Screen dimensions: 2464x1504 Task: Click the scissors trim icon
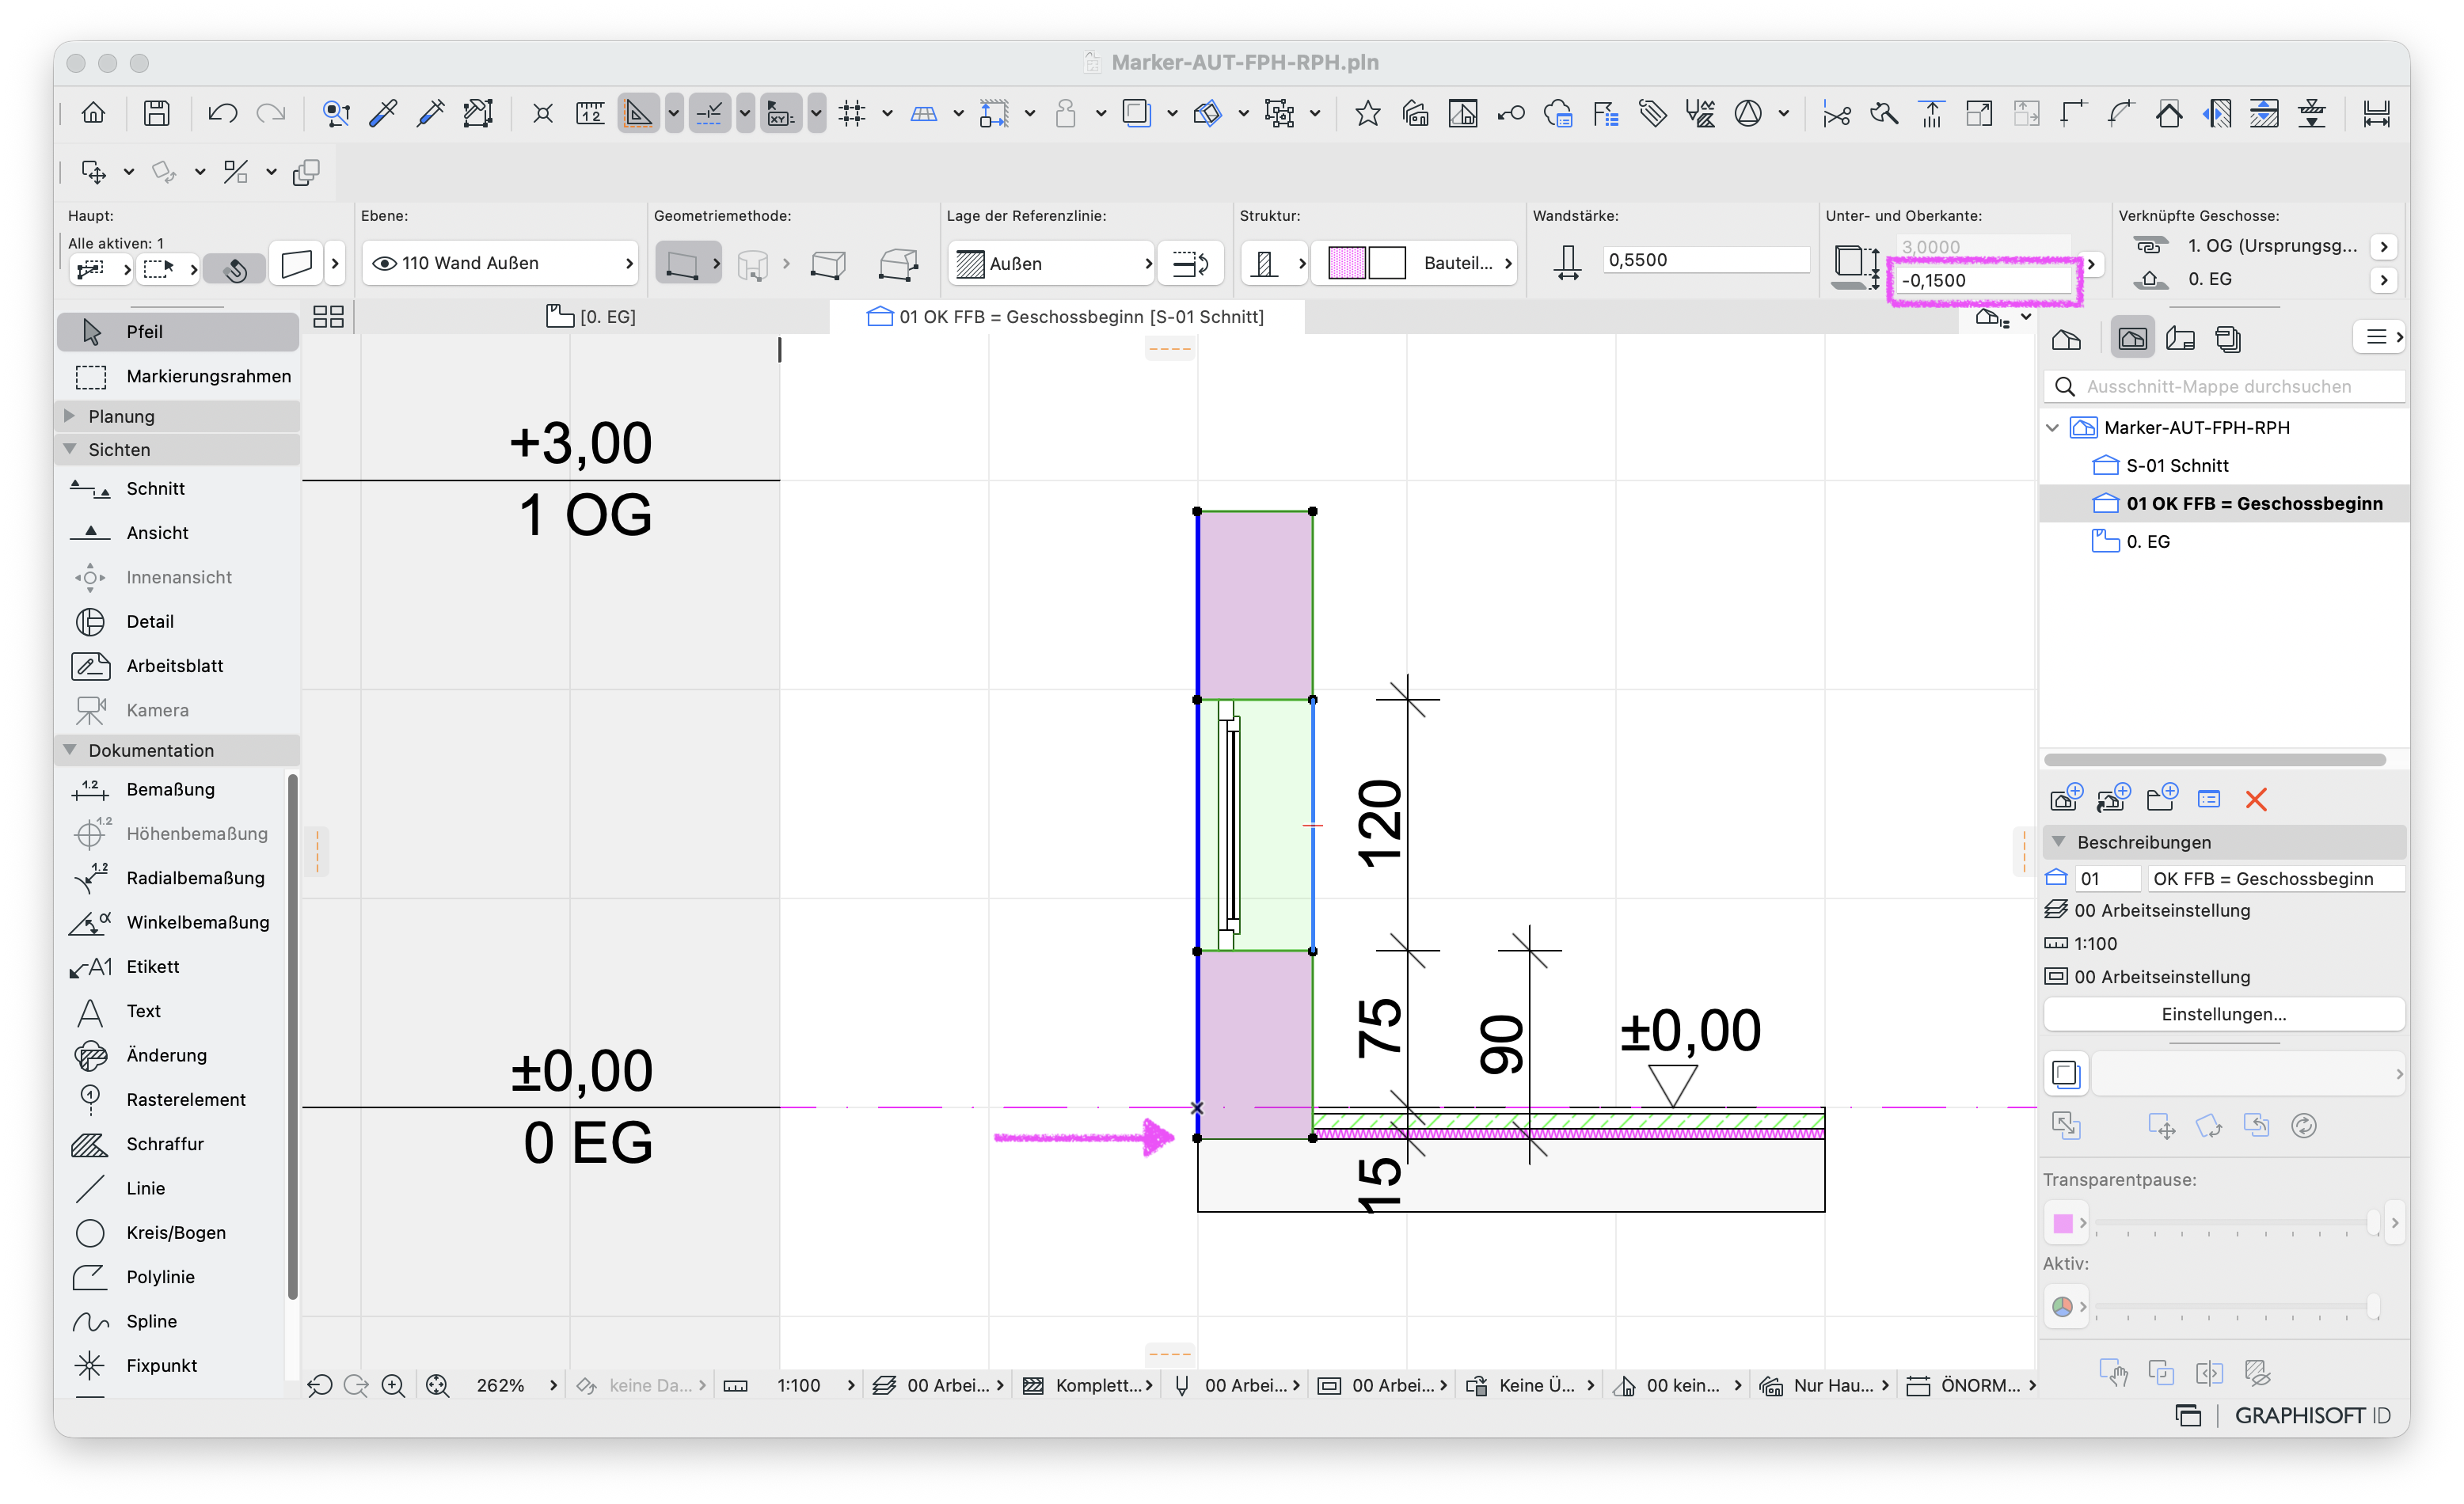(1836, 114)
